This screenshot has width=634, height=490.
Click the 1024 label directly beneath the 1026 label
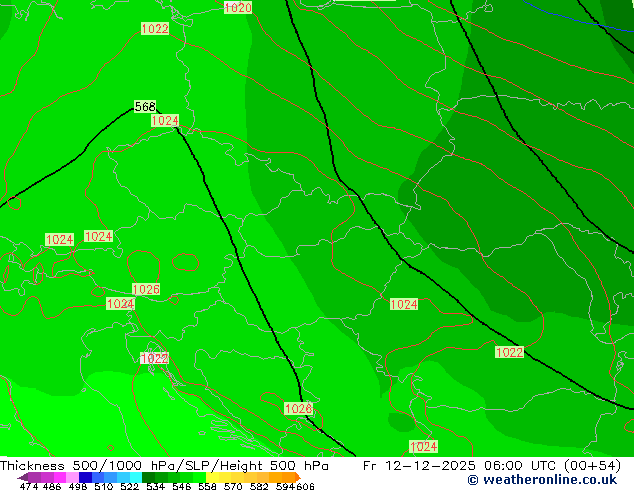point(120,304)
